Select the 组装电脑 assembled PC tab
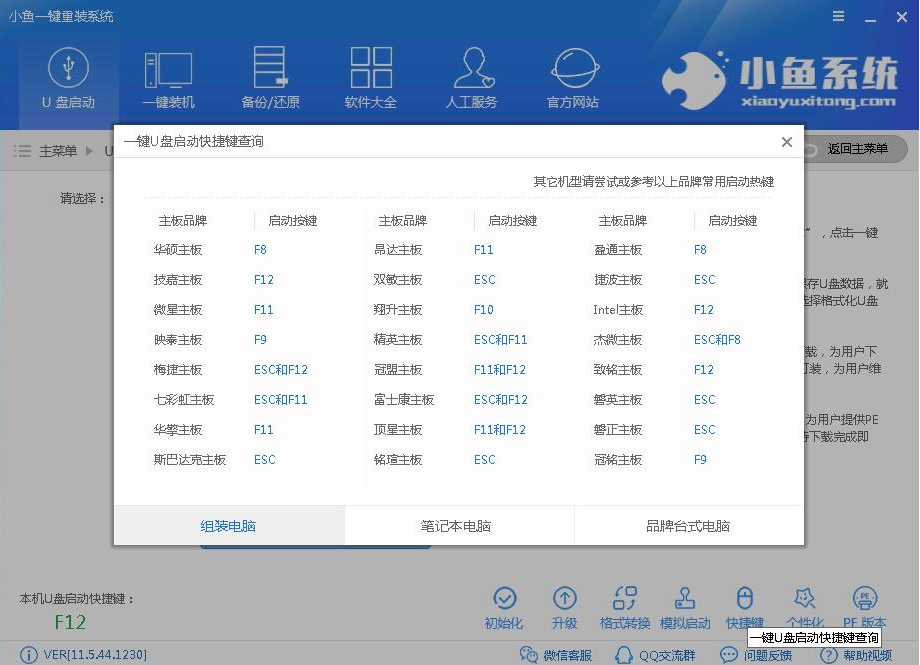The width and height of the screenshot is (920, 665). pyautogui.click(x=229, y=525)
